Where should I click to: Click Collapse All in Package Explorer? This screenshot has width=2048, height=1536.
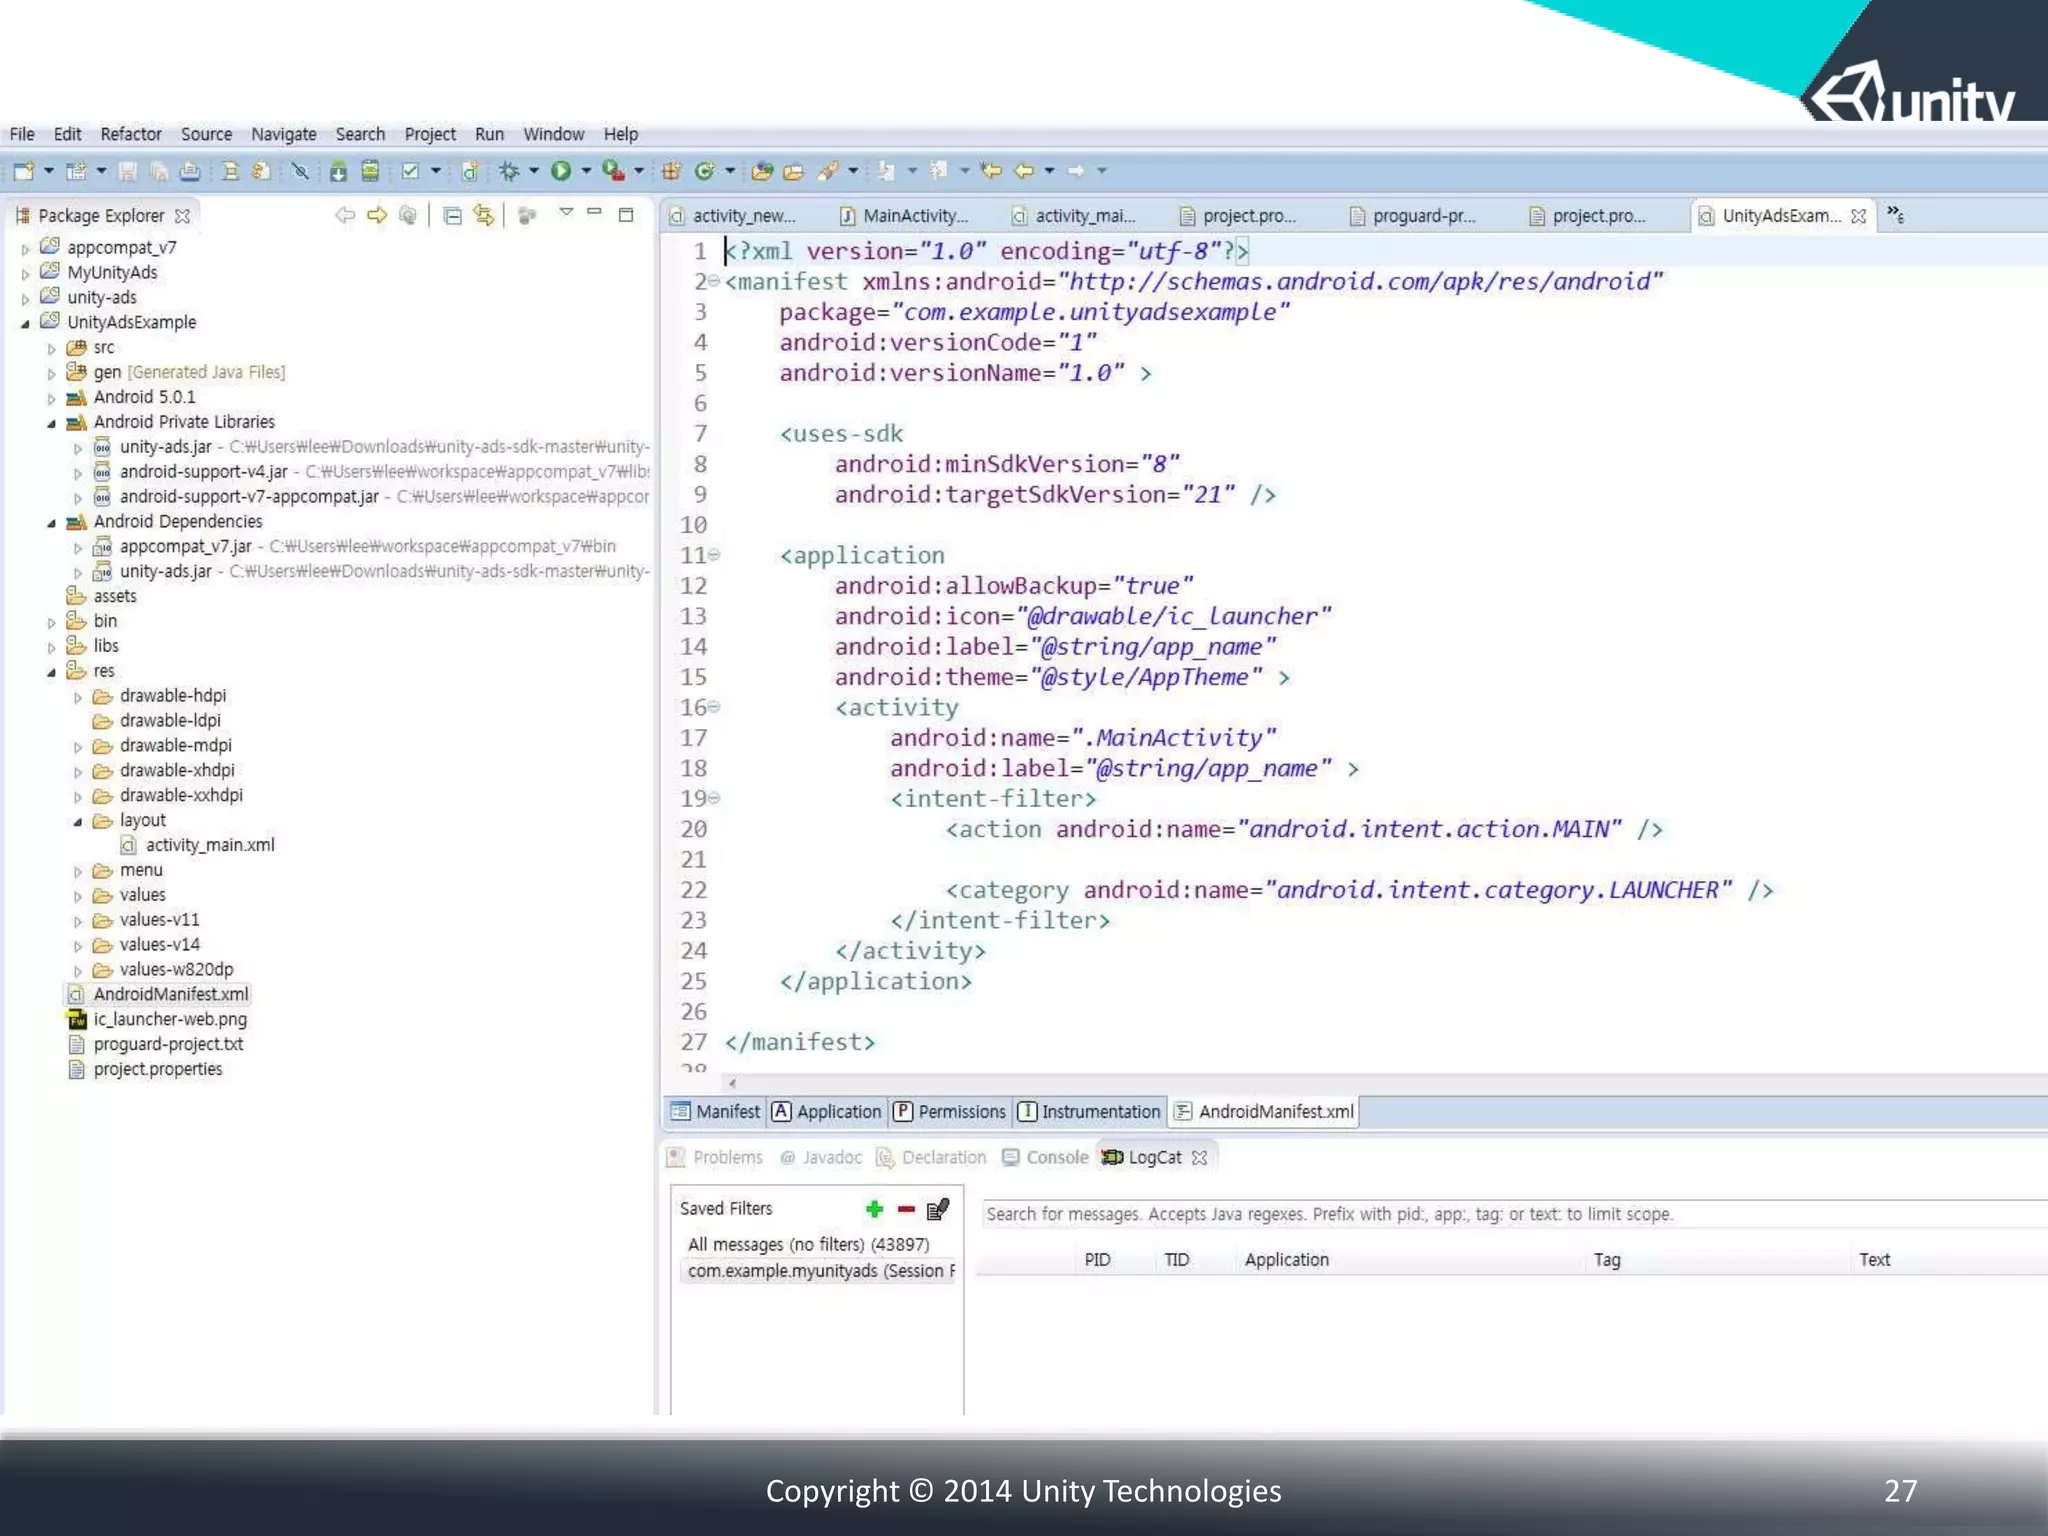tap(453, 215)
